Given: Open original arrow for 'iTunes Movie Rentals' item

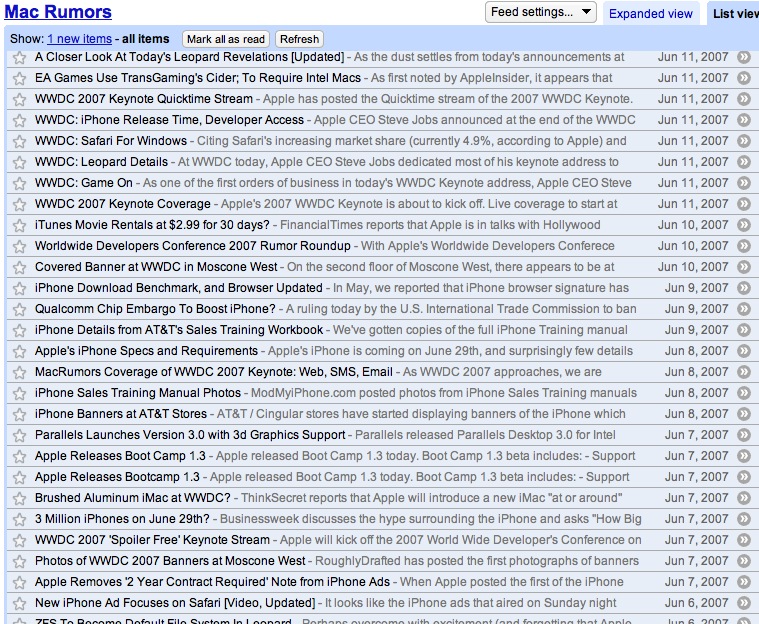Looking at the screenshot, I should (x=744, y=225).
